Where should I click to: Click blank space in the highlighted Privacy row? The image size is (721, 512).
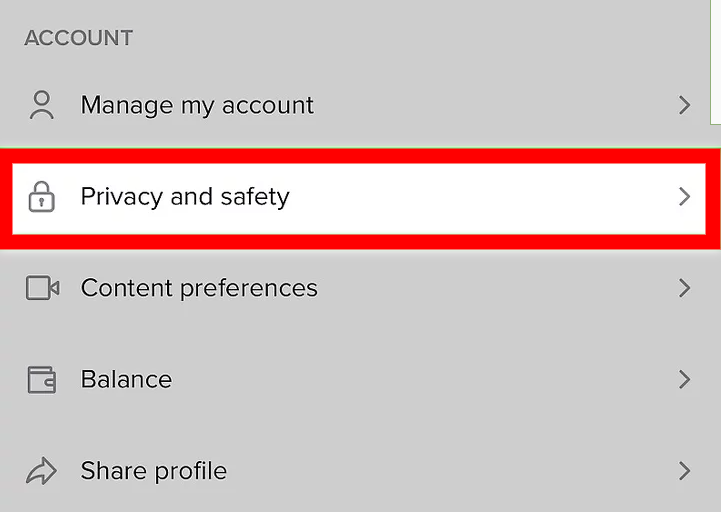480,197
